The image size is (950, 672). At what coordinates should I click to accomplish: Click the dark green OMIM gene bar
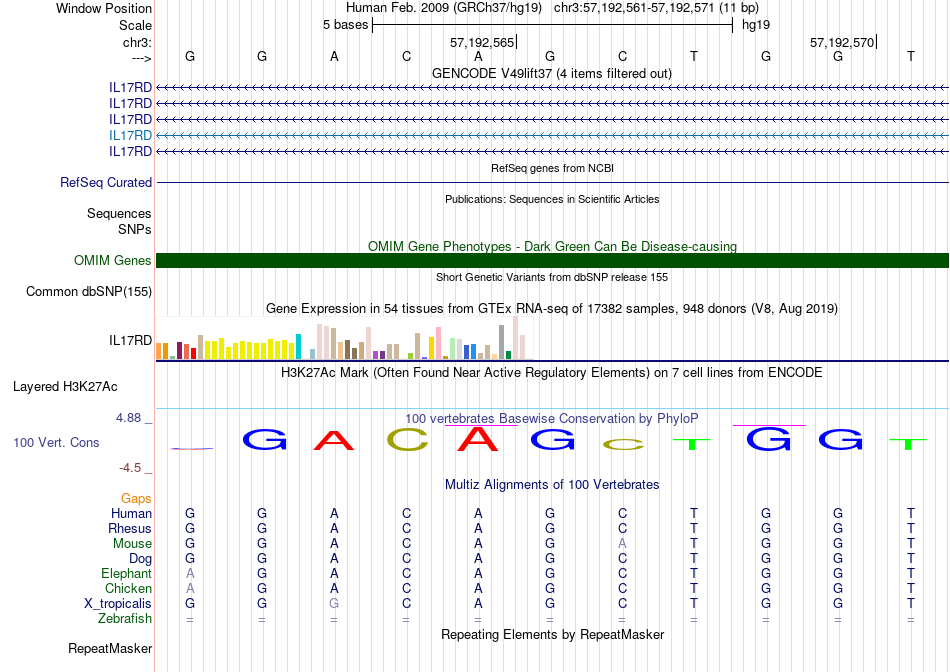[x=552, y=261]
